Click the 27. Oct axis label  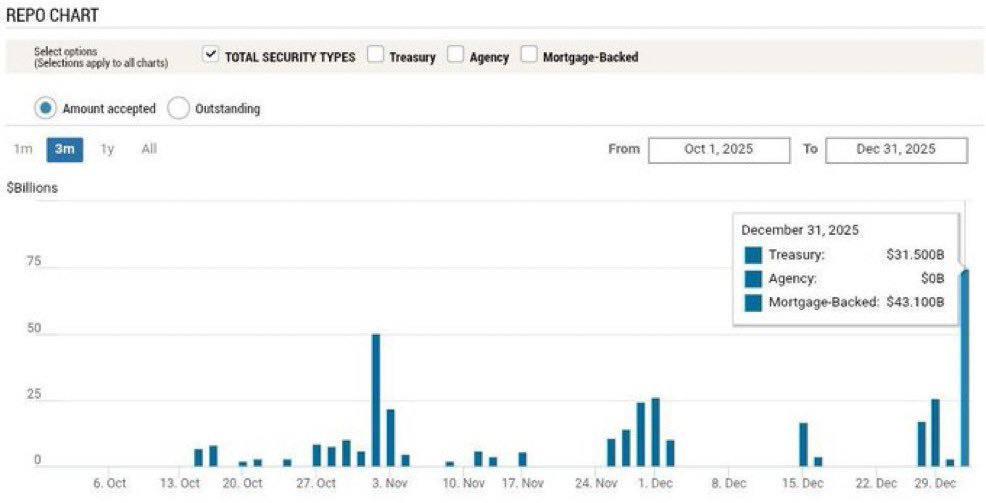tap(316, 484)
